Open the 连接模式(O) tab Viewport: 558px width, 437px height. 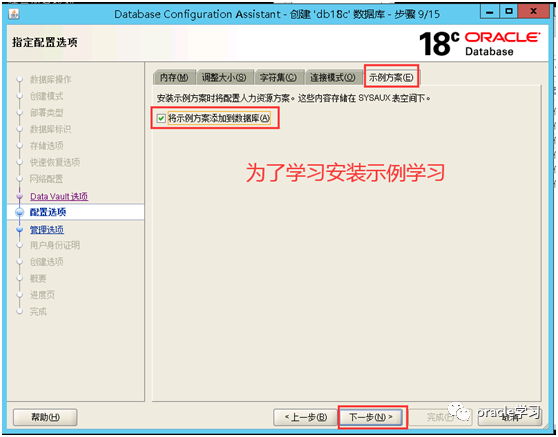[333, 77]
